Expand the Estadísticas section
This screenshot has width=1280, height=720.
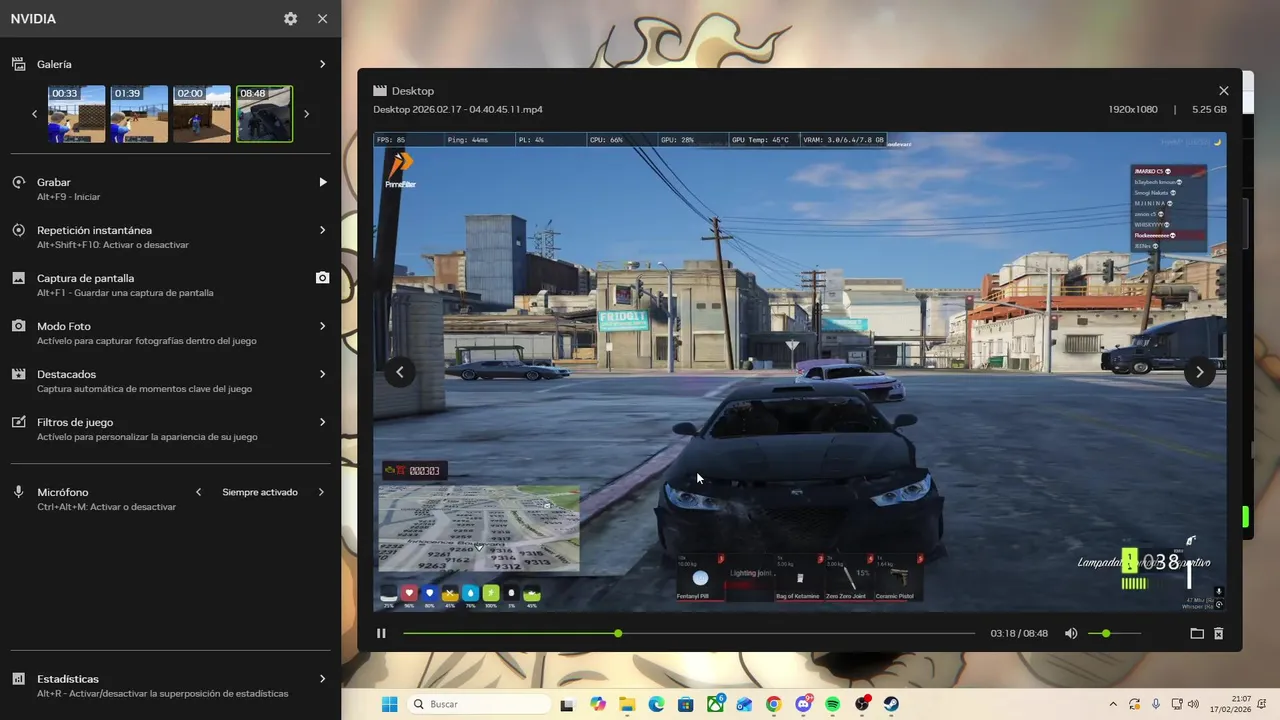point(322,678)
